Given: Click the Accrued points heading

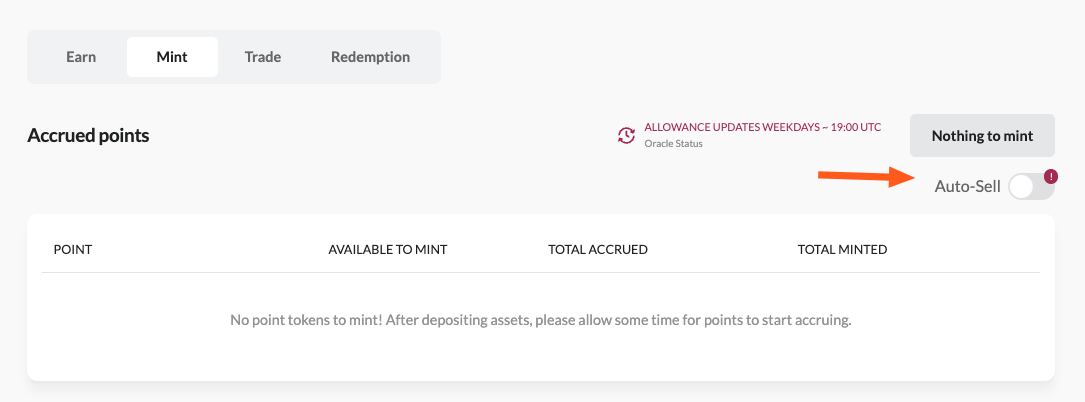Looking at the screenshot, I should (88, 136).
